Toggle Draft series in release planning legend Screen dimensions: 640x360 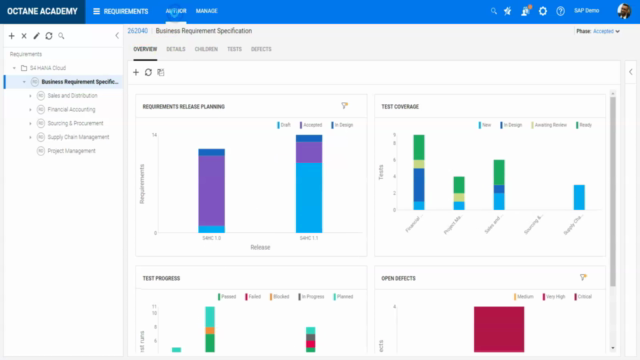point(284,125)
